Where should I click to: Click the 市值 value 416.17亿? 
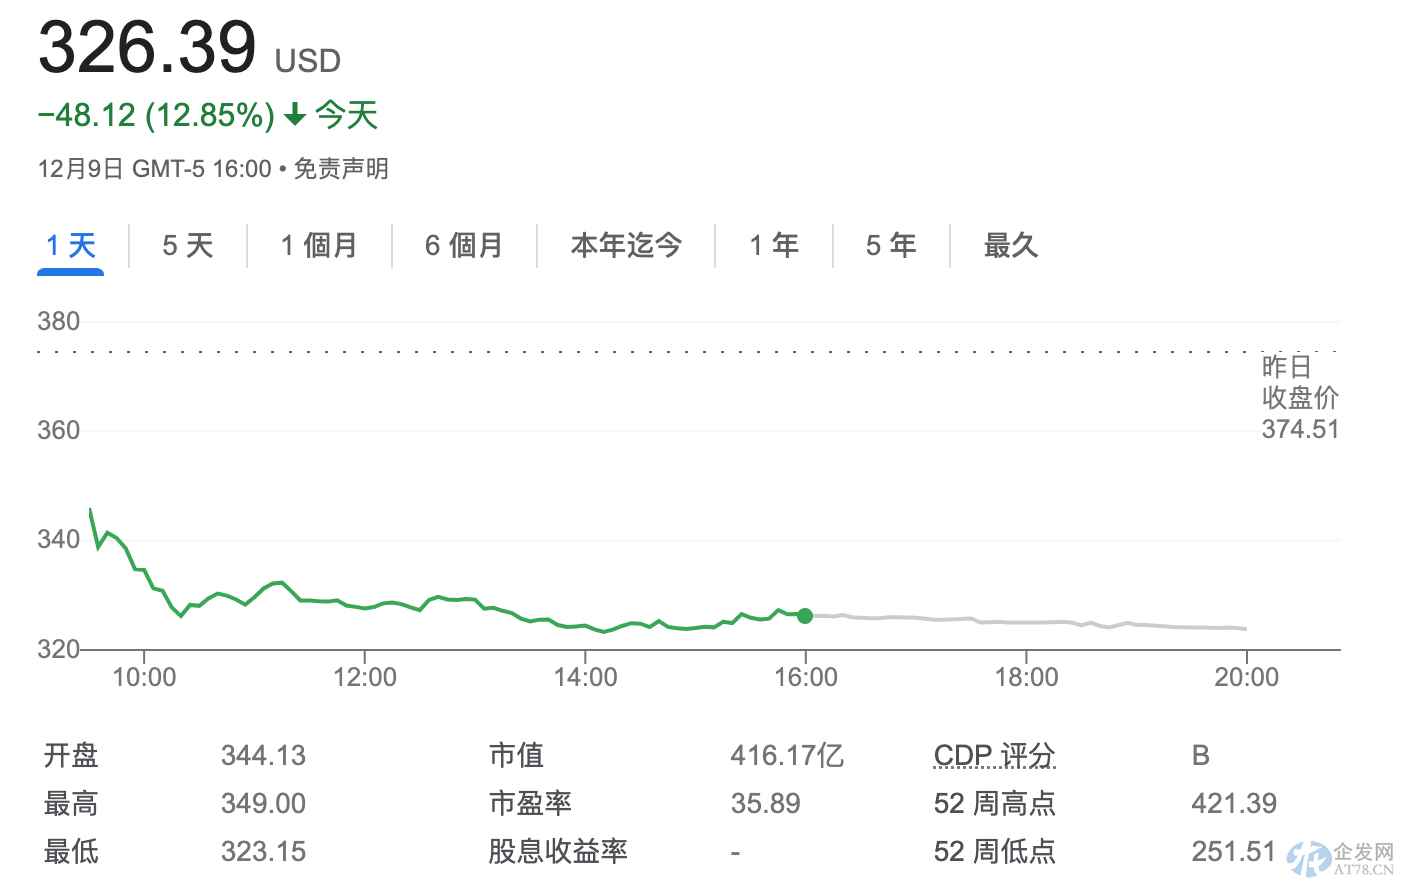click(x=787, y=755)
